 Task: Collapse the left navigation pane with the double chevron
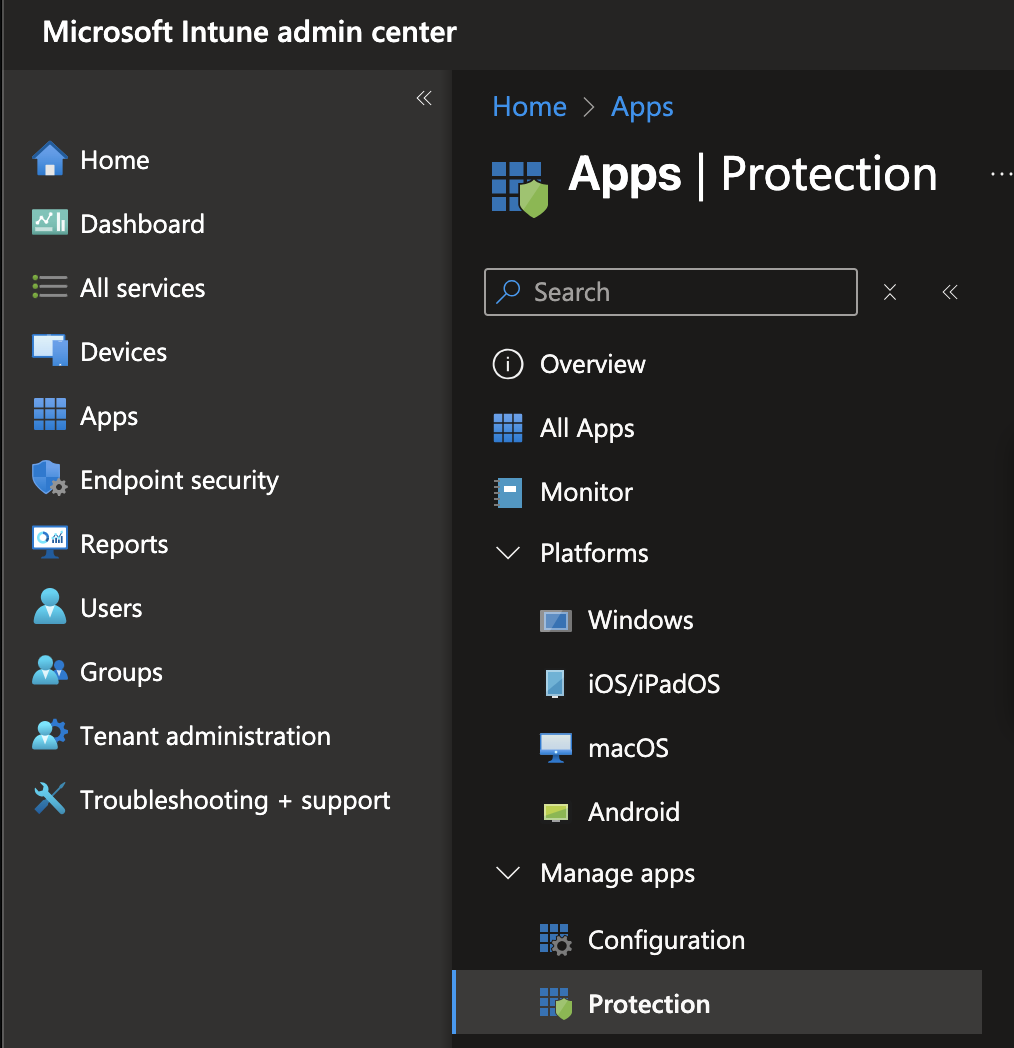[x=423, y=97]
